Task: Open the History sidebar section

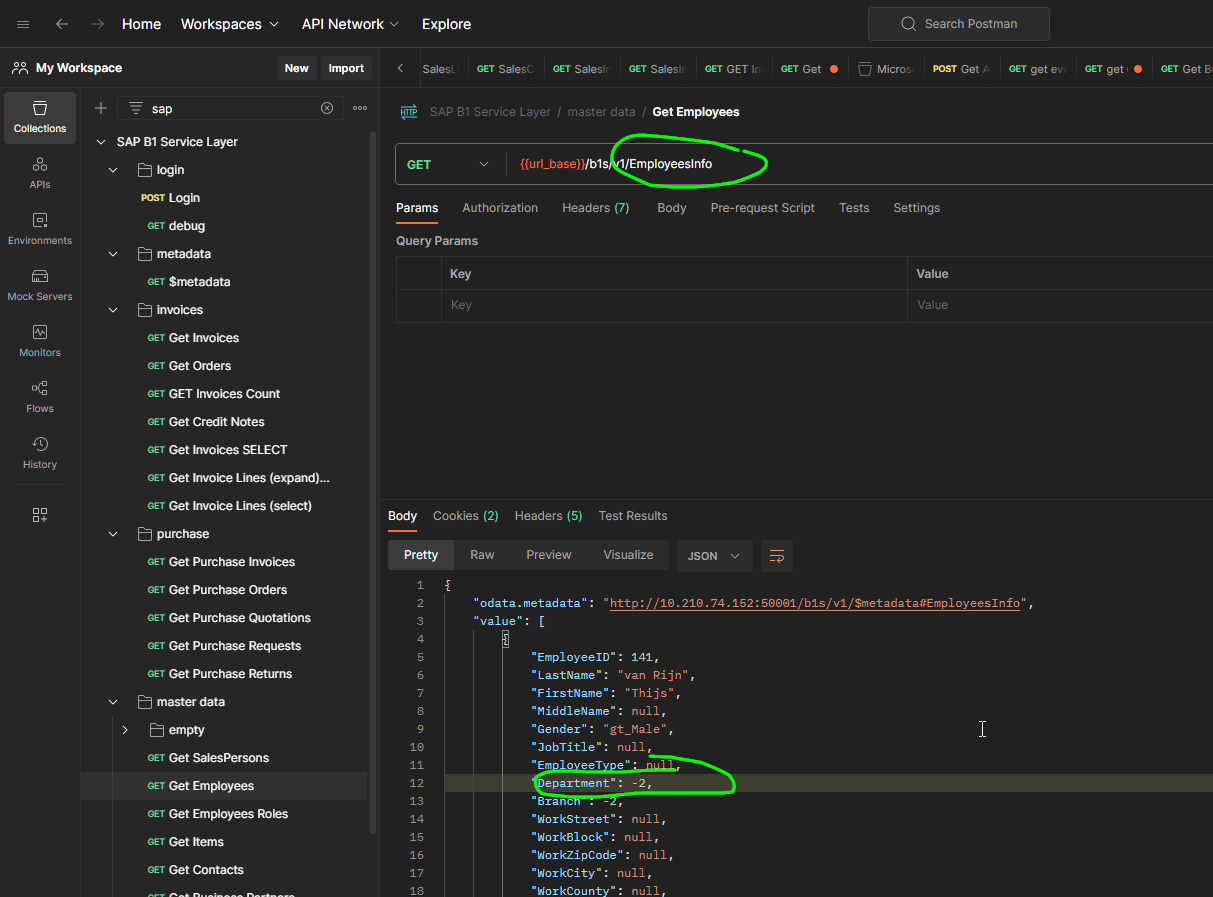Action: [x=40, y=453]
